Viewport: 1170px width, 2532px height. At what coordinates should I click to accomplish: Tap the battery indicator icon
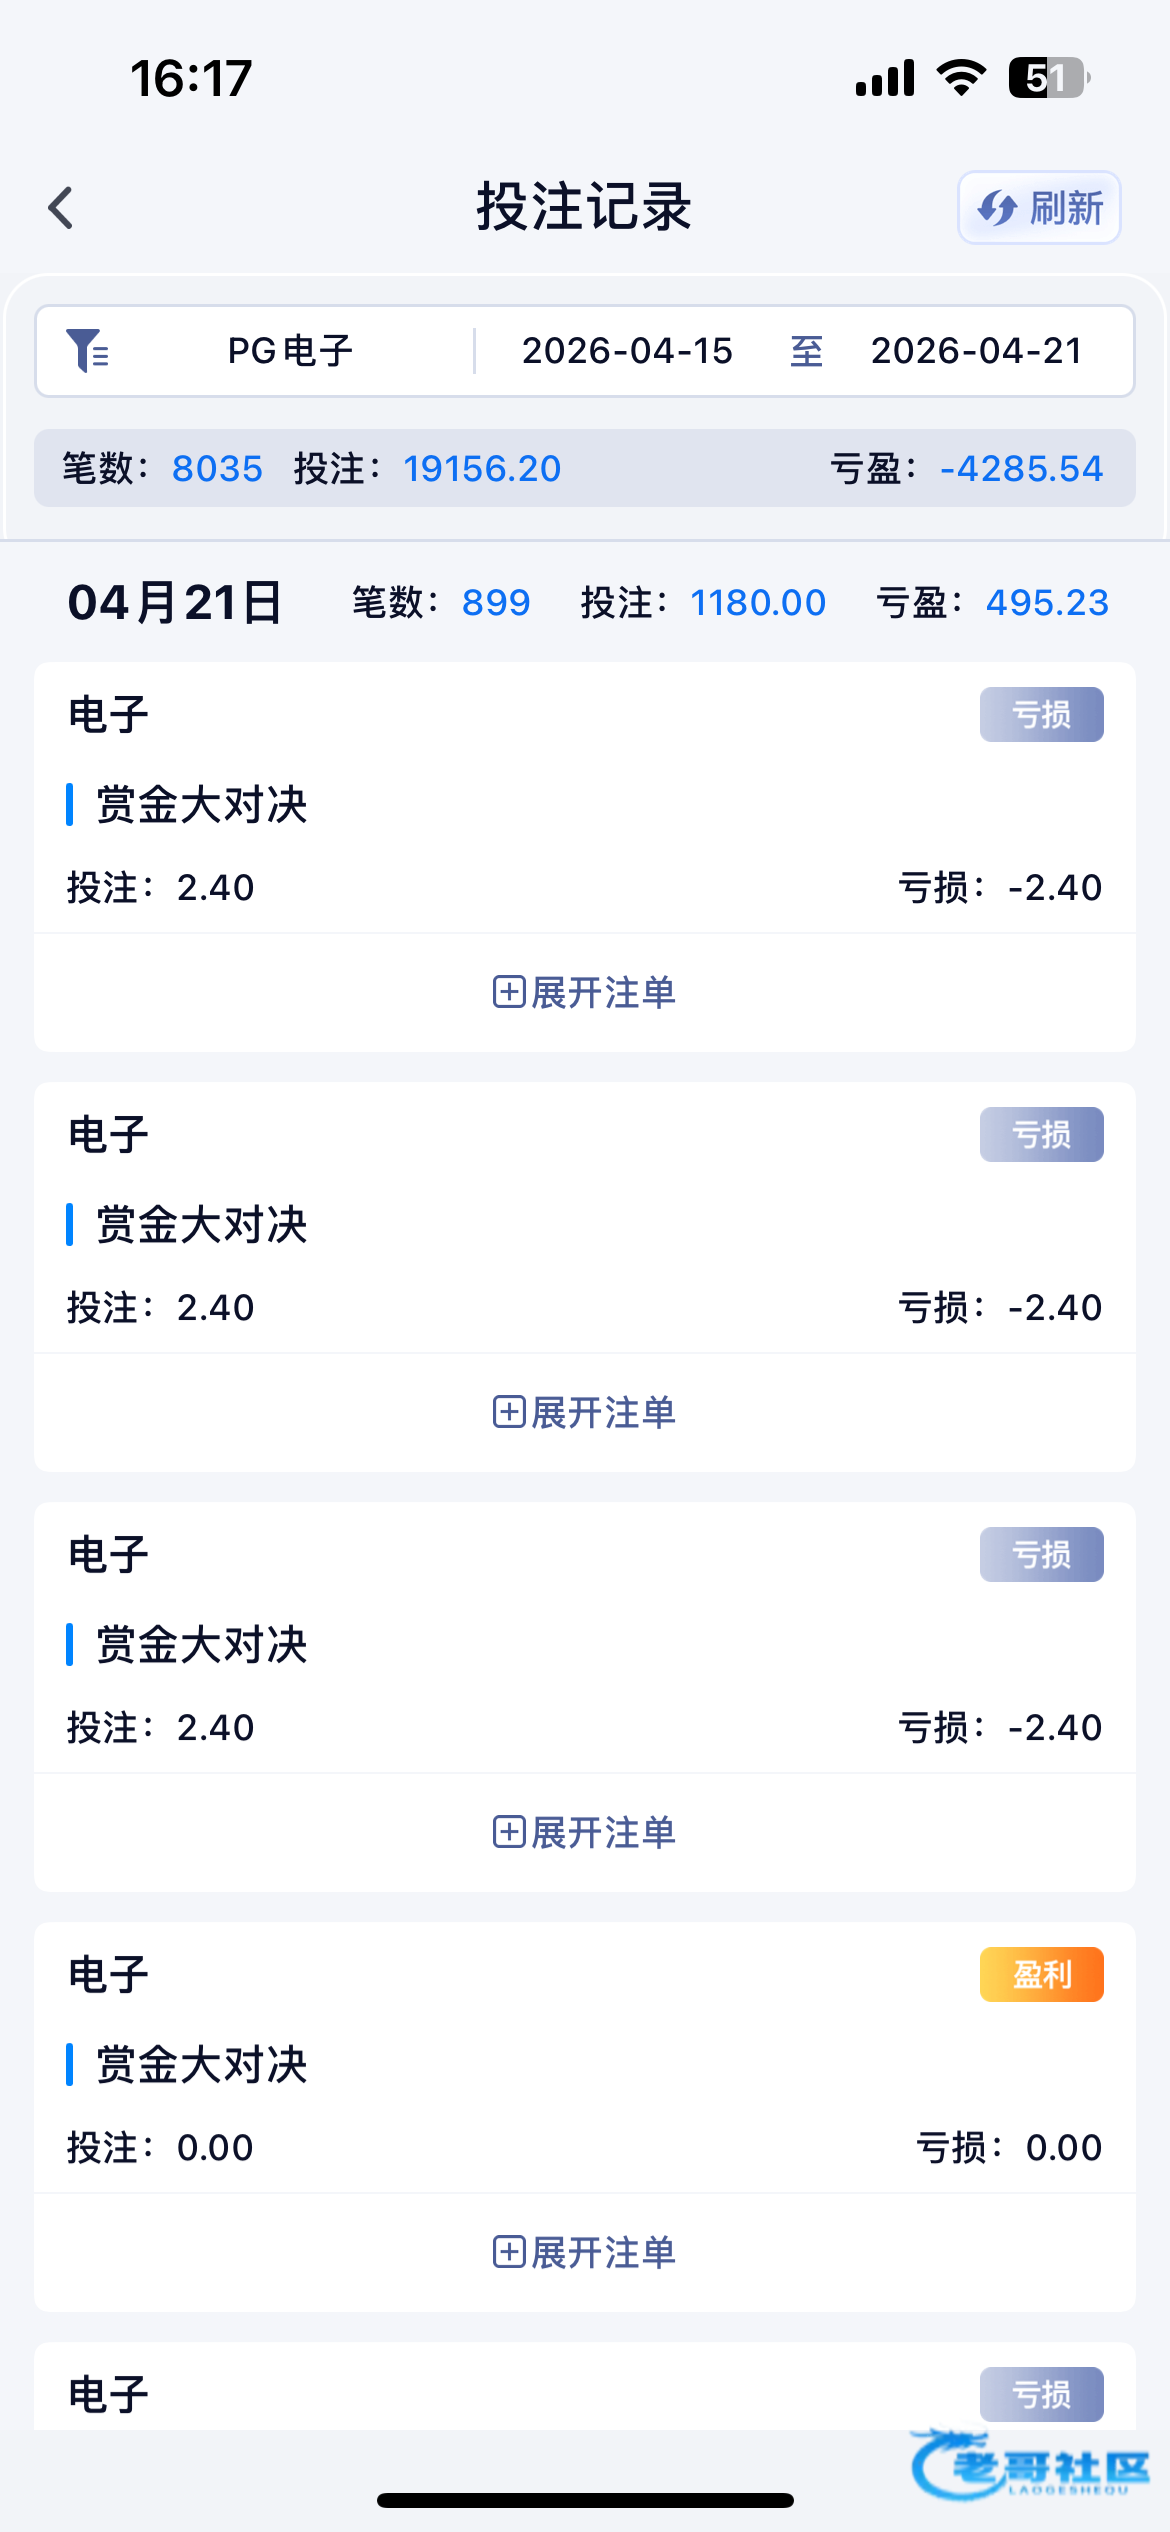coord(1047,78)
